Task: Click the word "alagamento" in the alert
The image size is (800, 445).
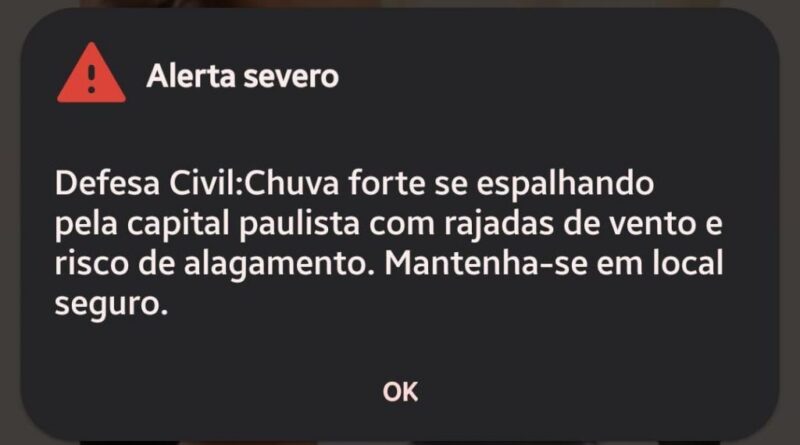Action: (x=276, y=265)
